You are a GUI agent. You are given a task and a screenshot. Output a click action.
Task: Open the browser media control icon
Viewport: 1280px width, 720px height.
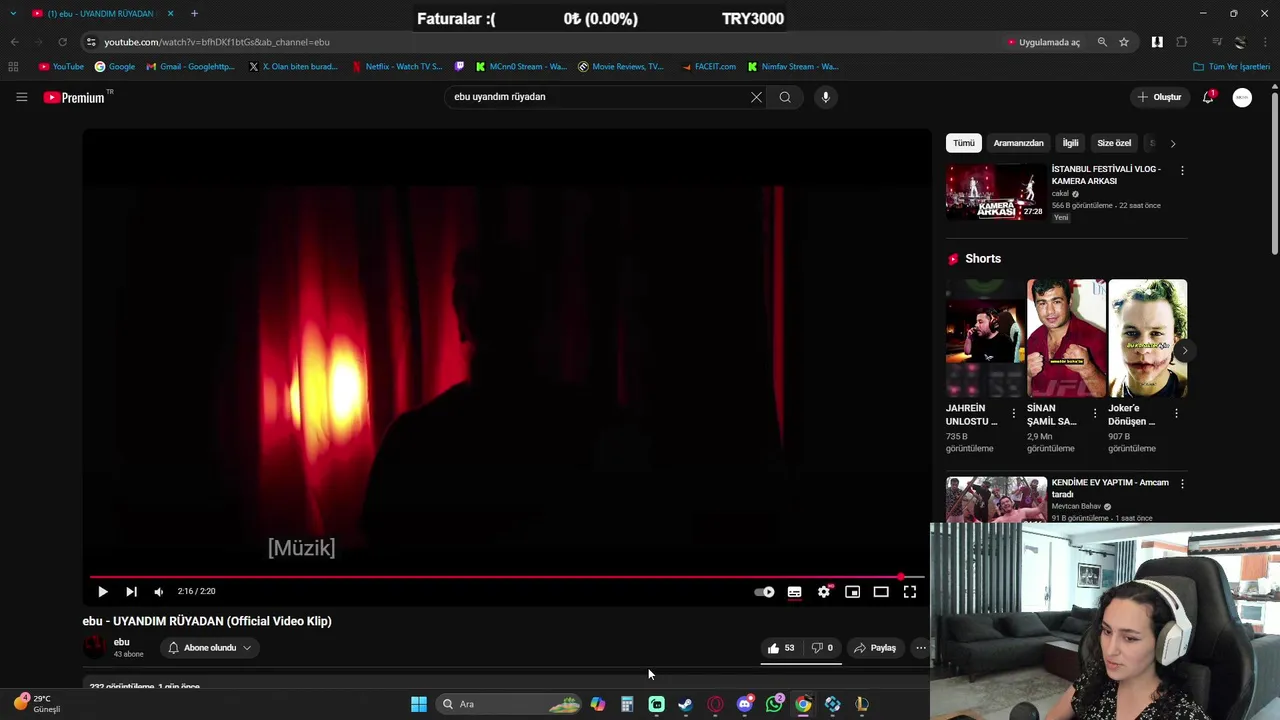coord(1217,42)
